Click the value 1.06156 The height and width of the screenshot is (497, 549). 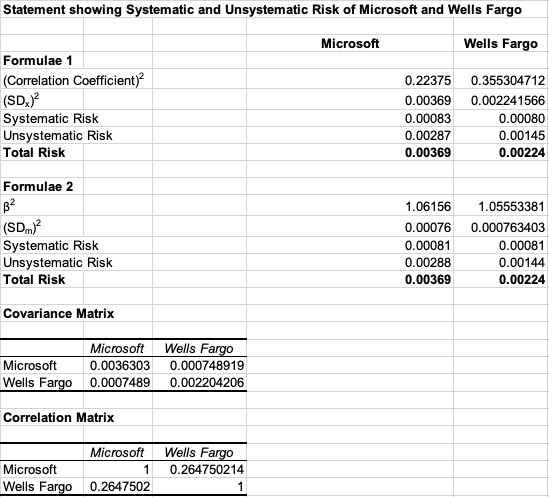coord(428,207)
